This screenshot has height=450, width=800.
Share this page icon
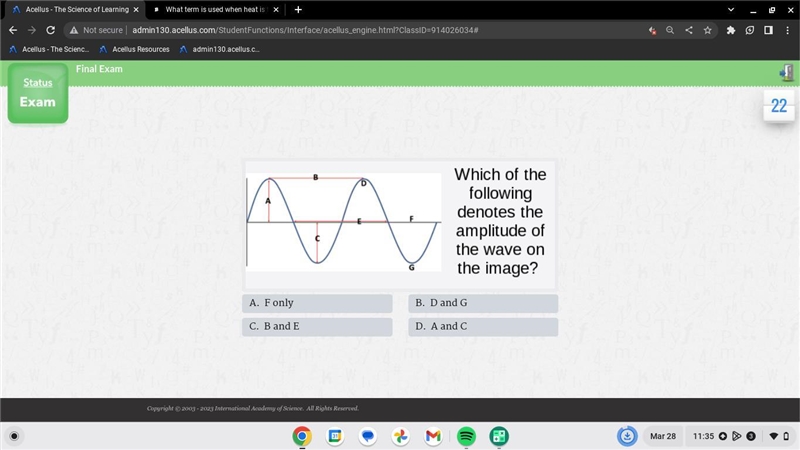(x=689, y=30)
